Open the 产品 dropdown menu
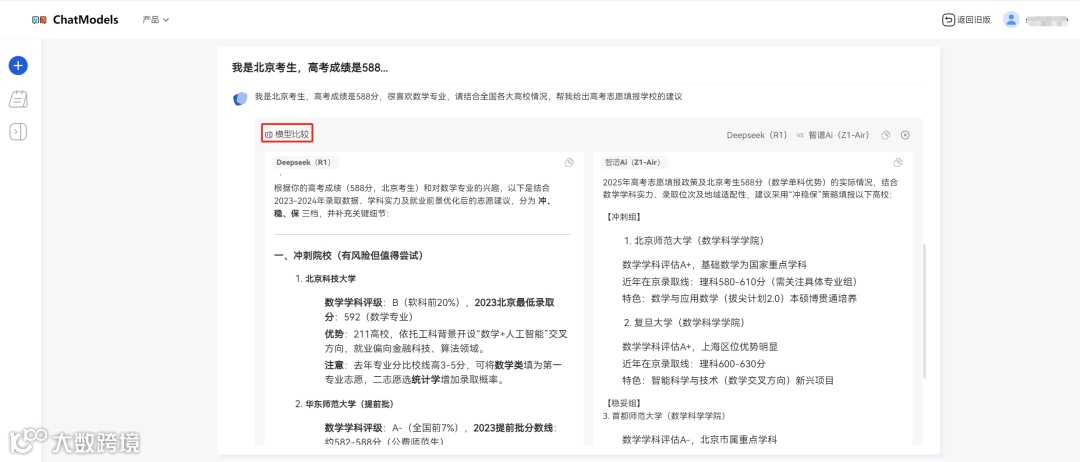1080x462 pixels. click(x=156, y=20)
